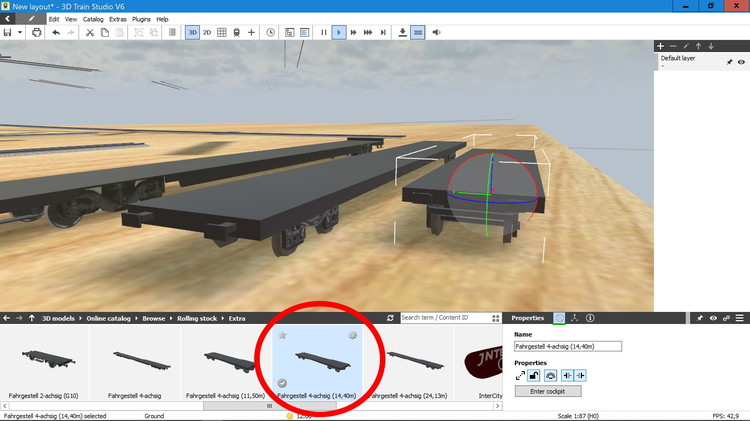Select Fahrgestell 4-achsig (24,13m) model

[x=409, y=363]
